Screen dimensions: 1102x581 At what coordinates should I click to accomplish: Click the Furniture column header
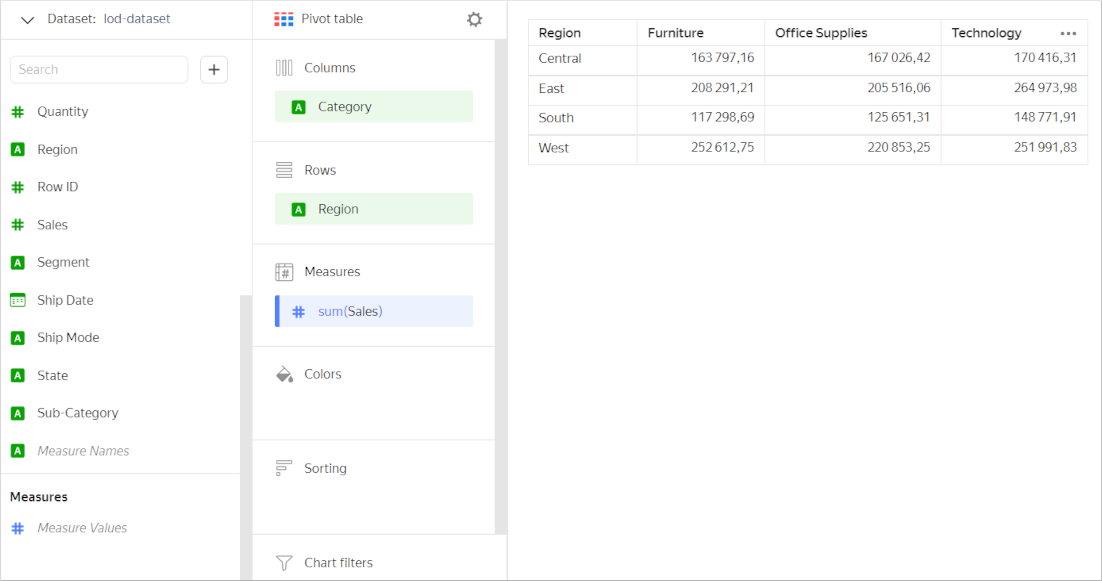pos(676,33)
